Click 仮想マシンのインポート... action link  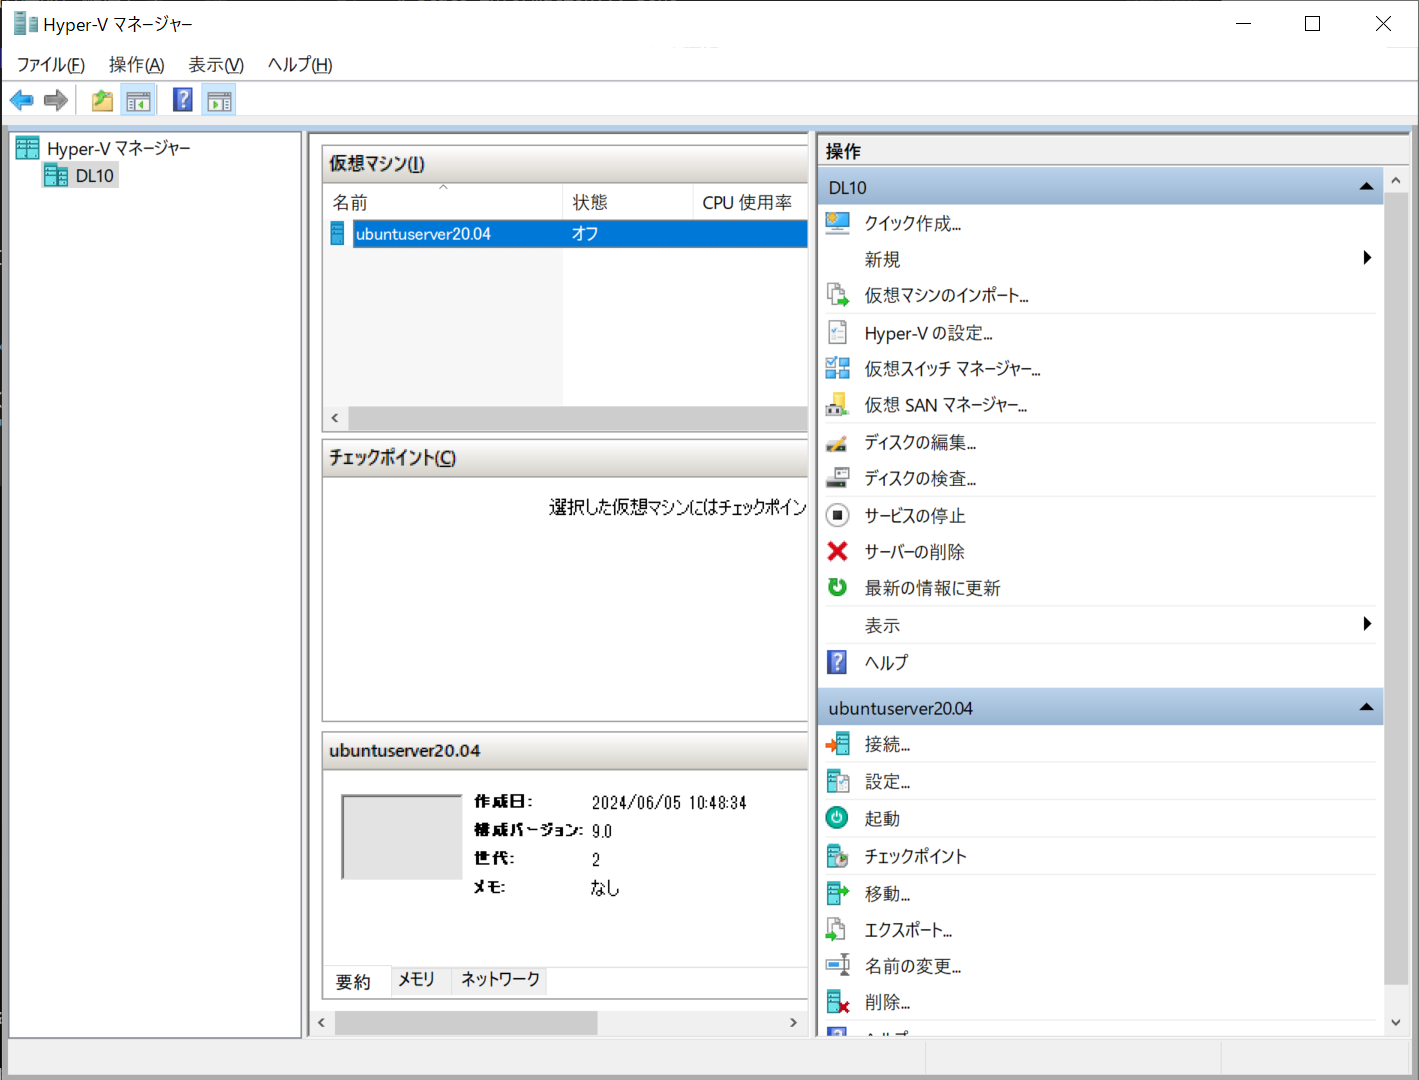point(946,295)
